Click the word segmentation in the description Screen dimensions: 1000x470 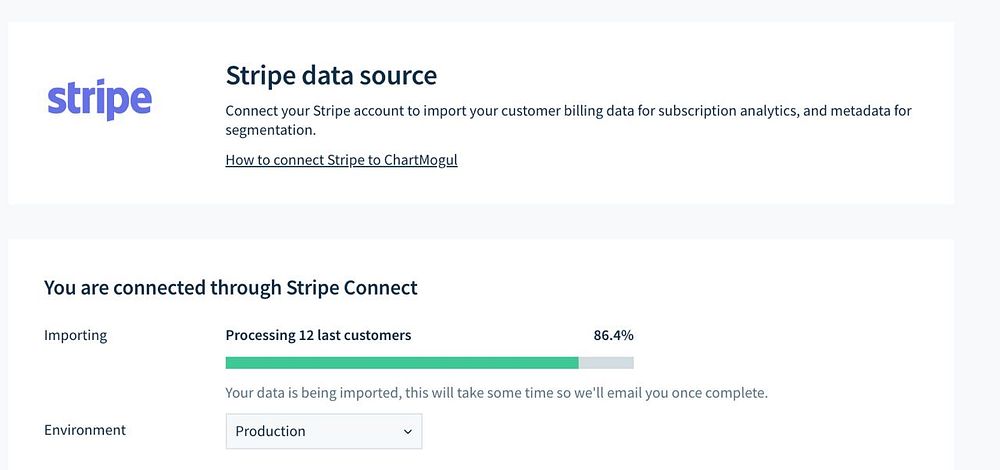tap(269, 130)
